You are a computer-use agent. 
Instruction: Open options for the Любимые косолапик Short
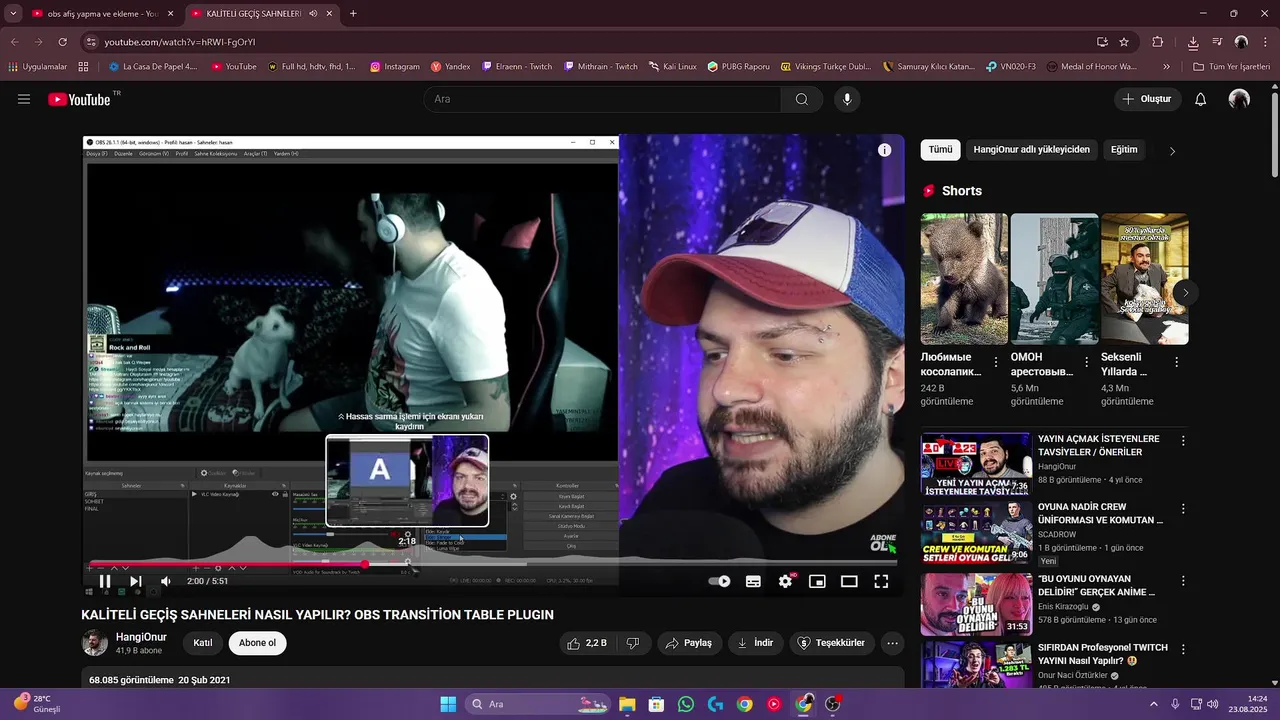coord(996,362)
